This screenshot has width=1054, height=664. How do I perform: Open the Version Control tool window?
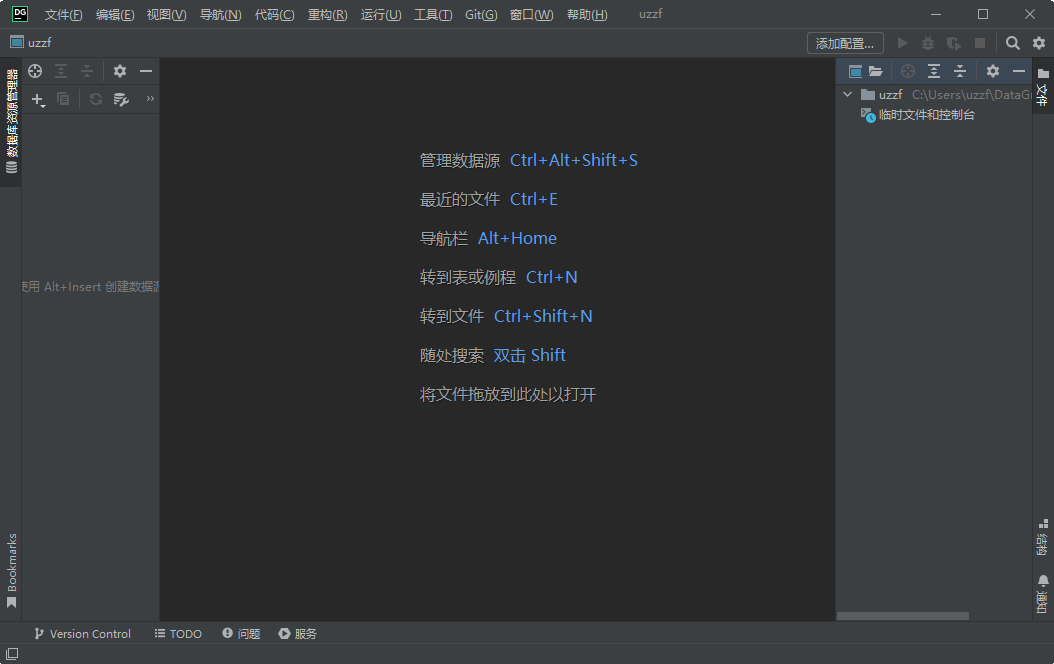tap(82, 634)
